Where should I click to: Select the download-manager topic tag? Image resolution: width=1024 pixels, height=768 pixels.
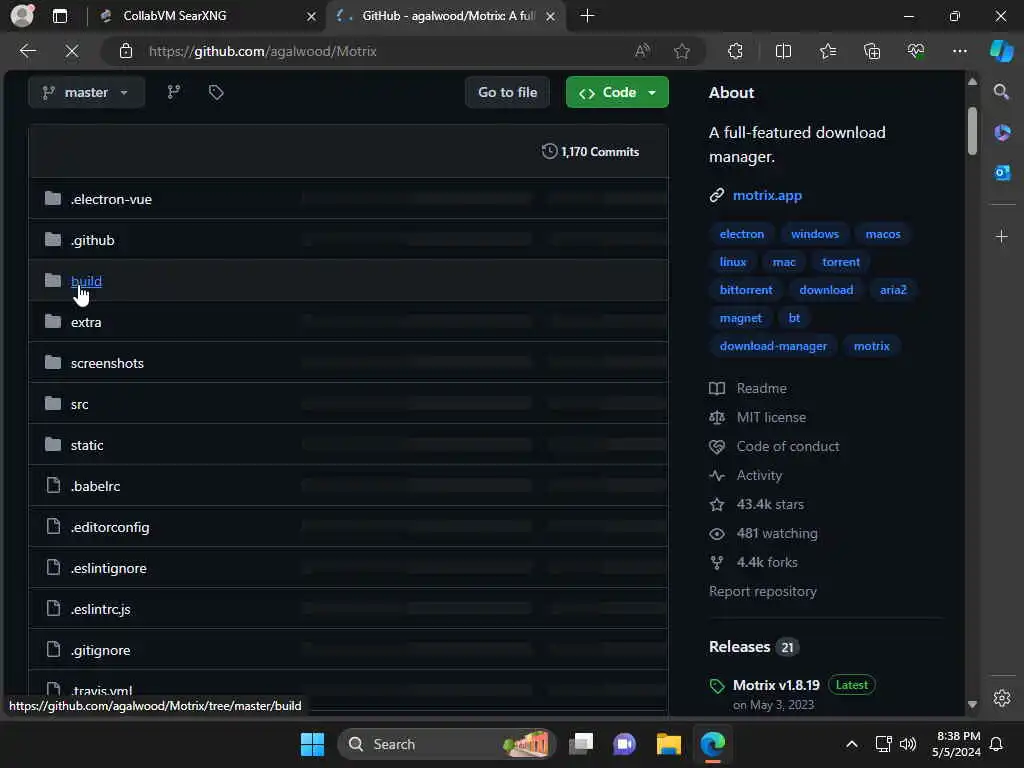(x=773, y=346)
